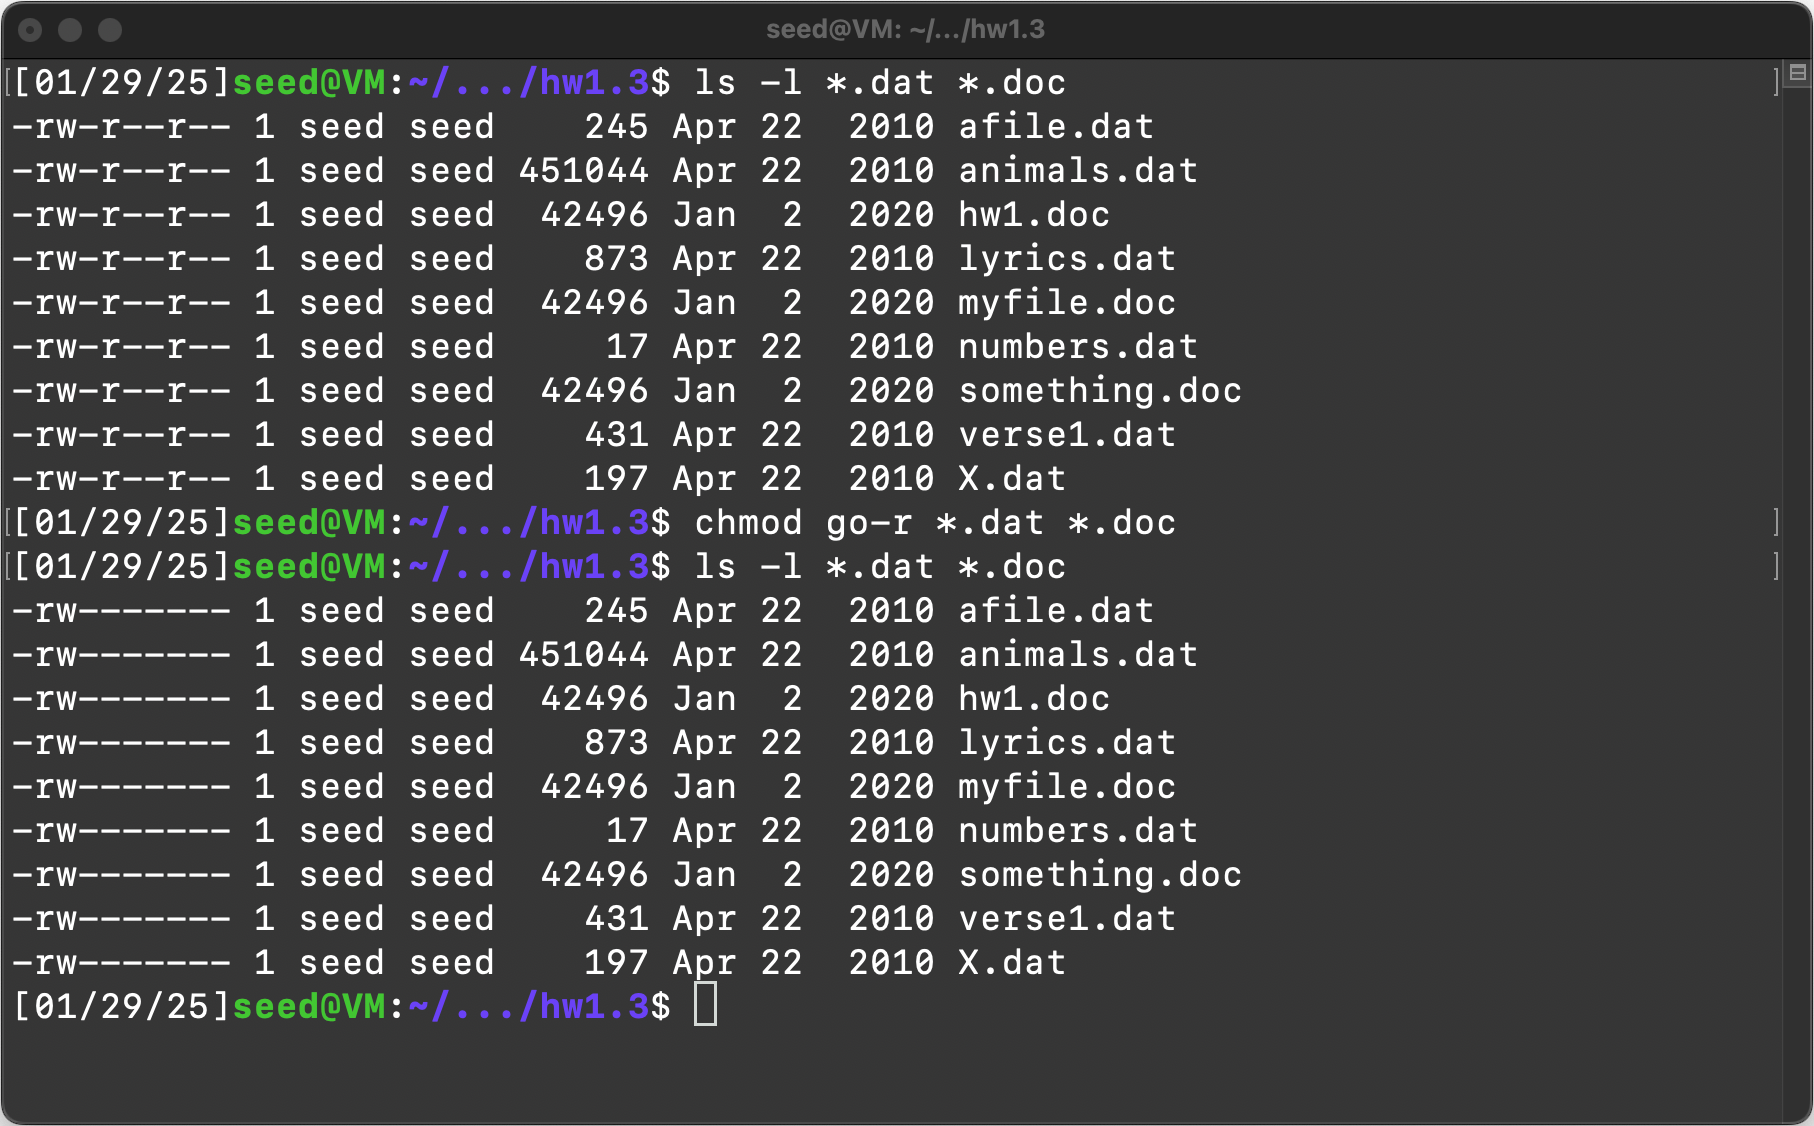Screen dimensions: 1814x1126
Task: Click the split pane icon above the scrollbar
Action: click(1797, 72)
